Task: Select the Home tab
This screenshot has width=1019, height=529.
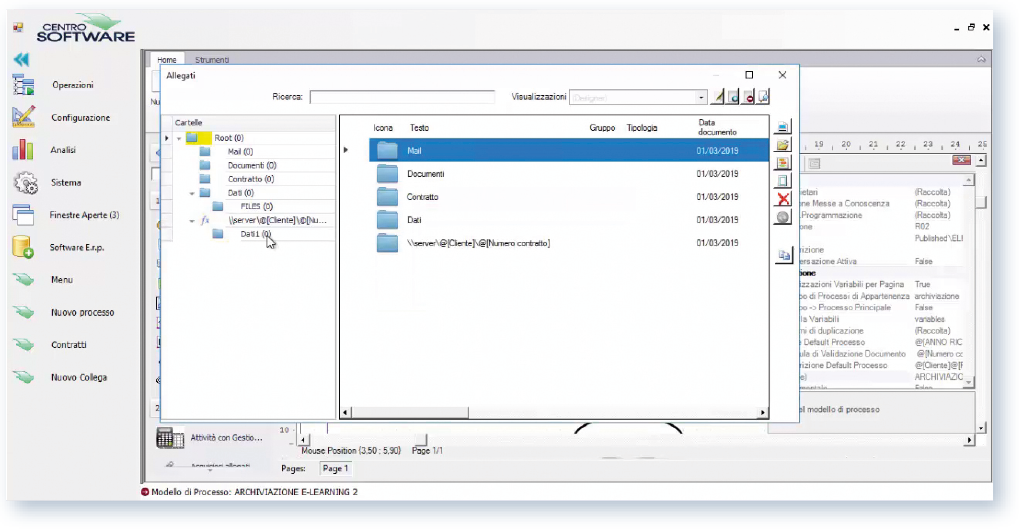Action: pos(167,61)
